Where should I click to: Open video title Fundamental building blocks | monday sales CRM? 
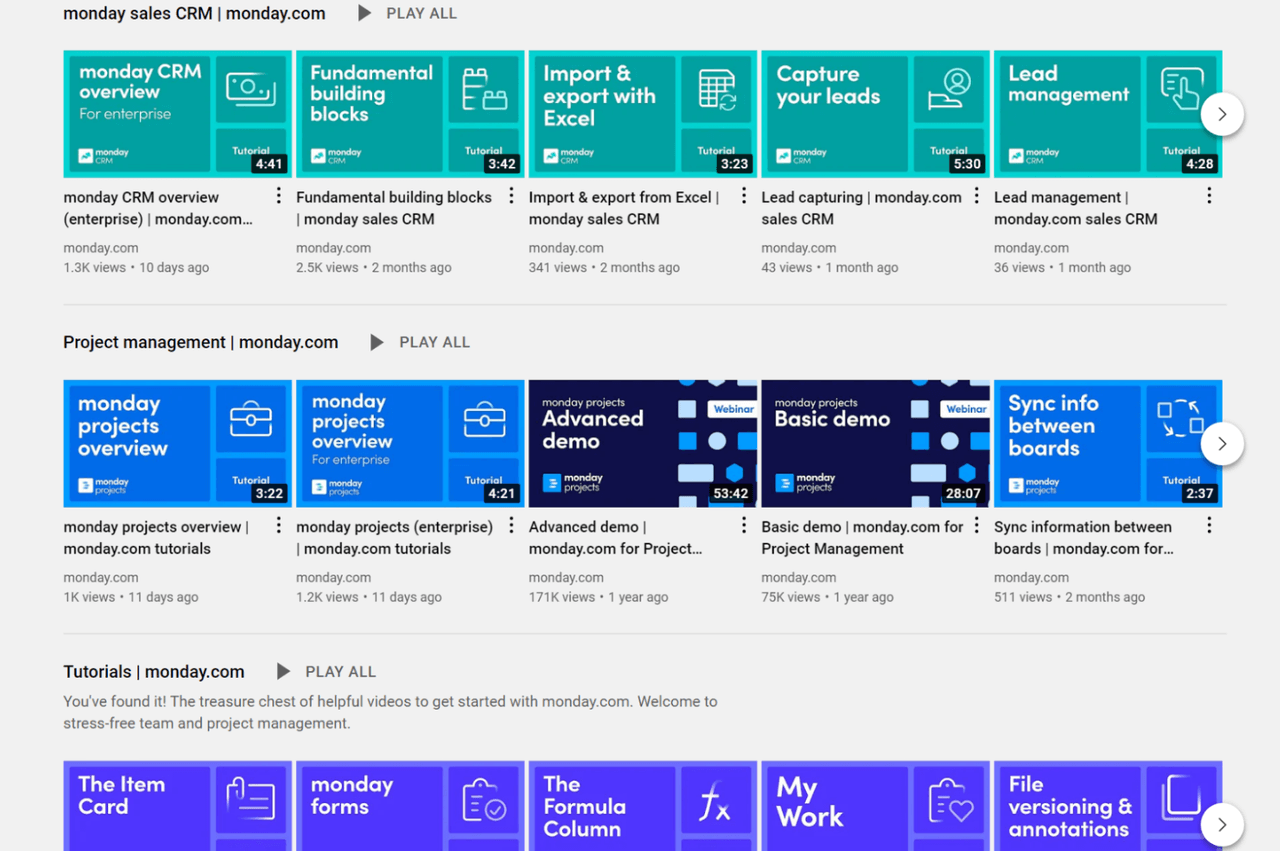coord(394,208)
